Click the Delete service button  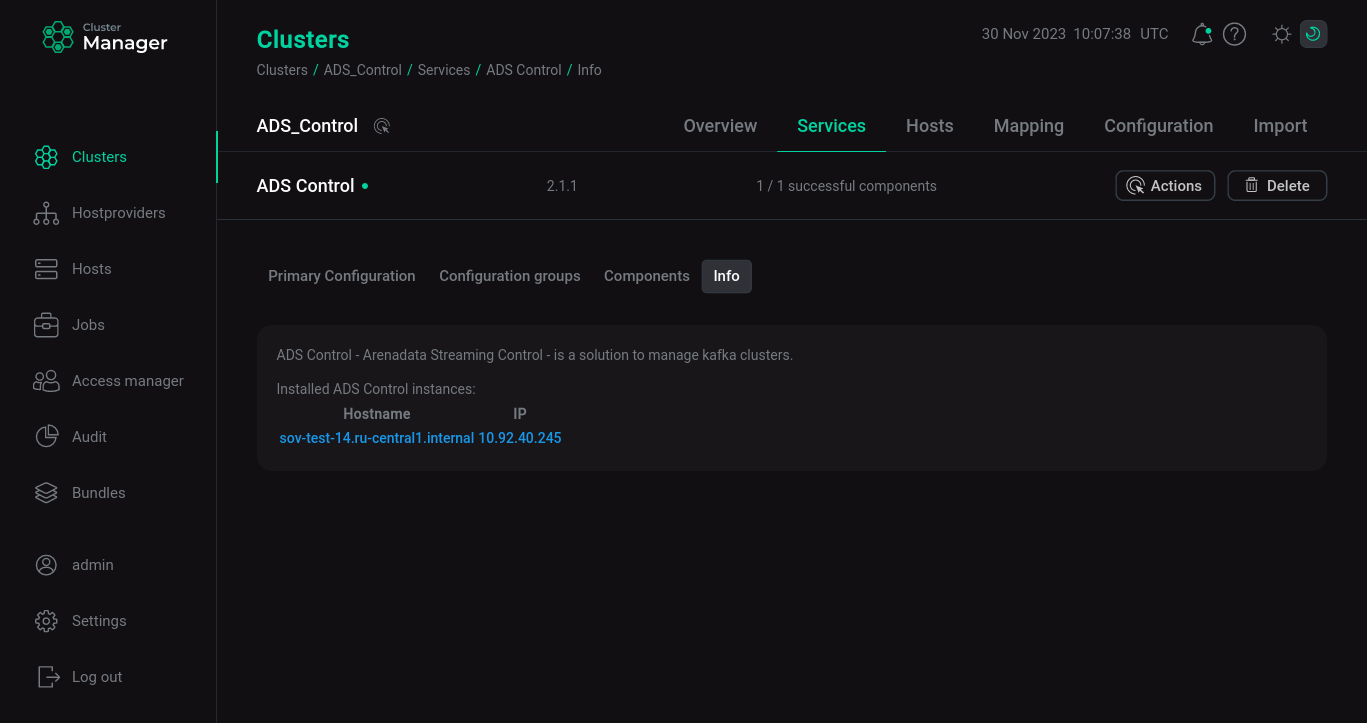coord(1277,186)
